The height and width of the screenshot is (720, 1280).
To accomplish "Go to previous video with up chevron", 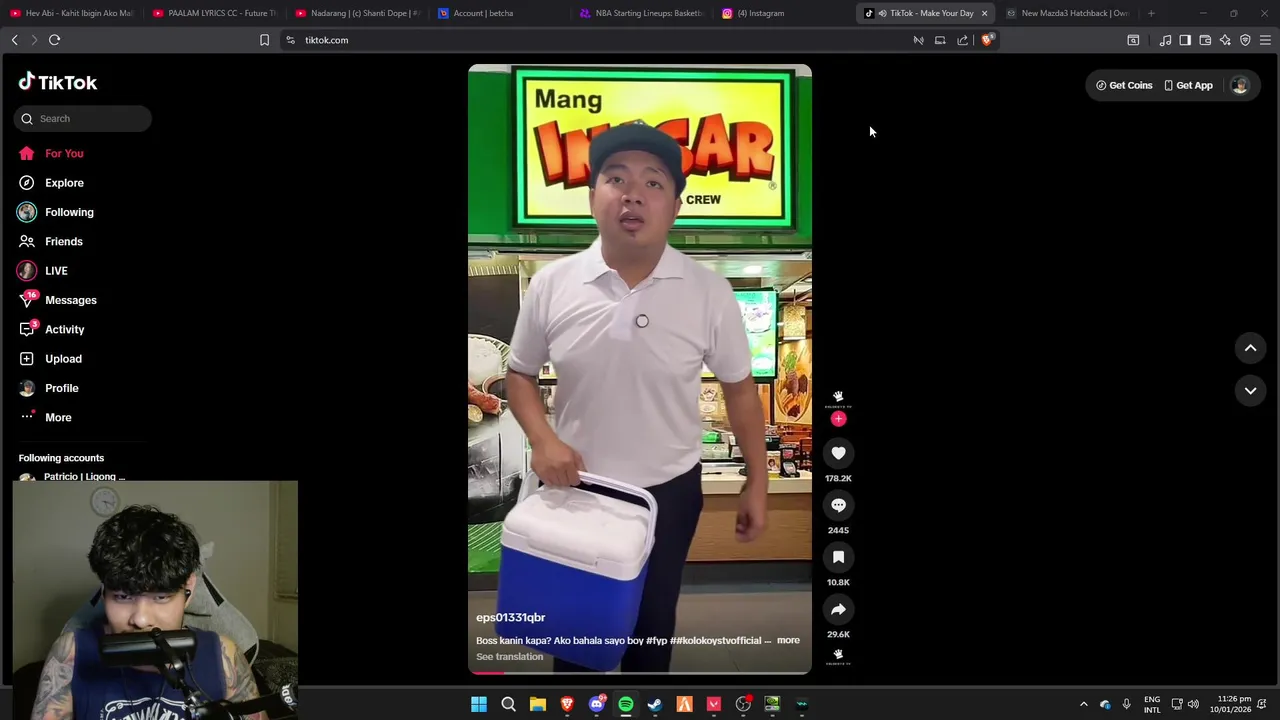I will (1250, 348).
